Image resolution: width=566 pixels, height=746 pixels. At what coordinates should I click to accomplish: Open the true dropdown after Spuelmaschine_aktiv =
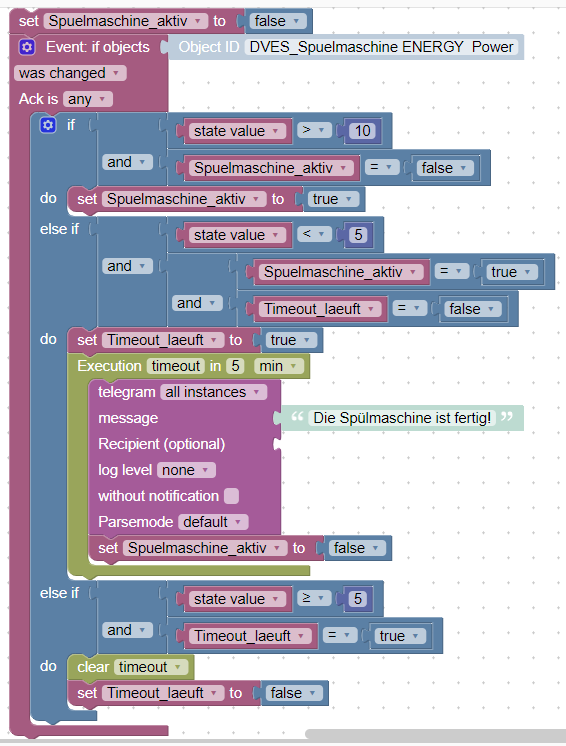tap(511, 272)
